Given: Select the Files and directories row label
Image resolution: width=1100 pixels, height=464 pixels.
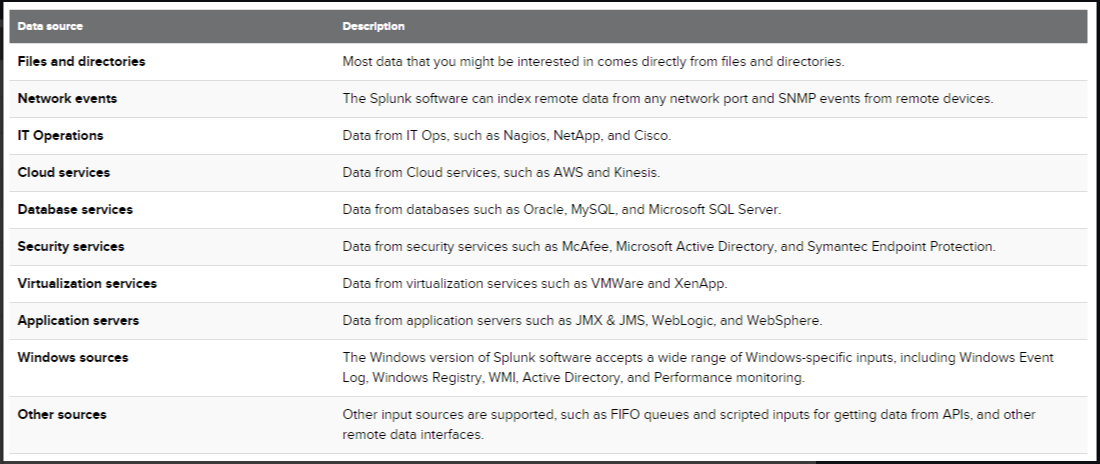Looking at the screenshot, I should click(81, 62).
